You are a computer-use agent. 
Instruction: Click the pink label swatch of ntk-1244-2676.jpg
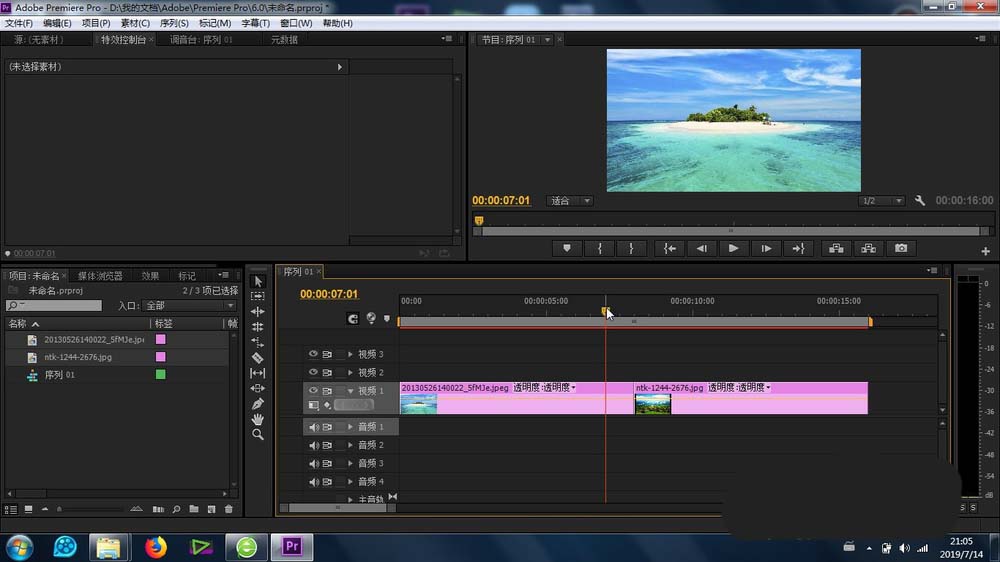coord(160,357)
